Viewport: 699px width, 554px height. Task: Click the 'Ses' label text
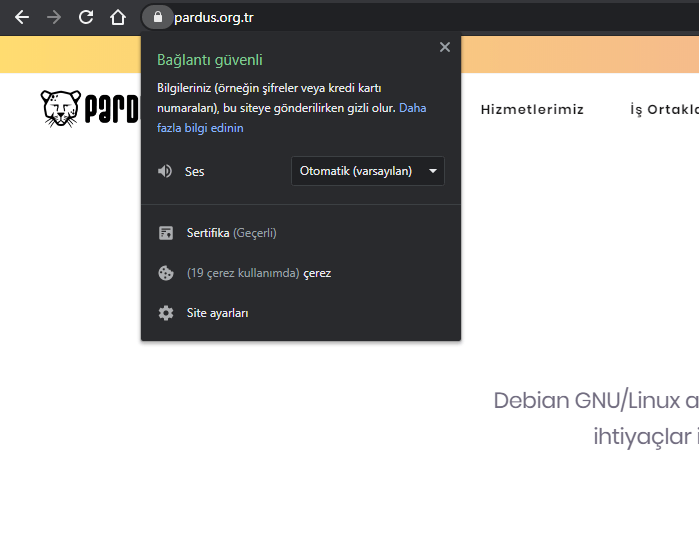pos(194,172)
